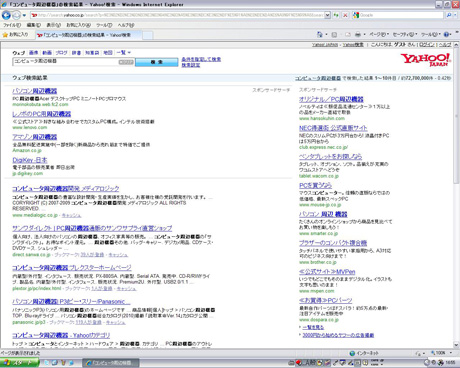Click the Yahoo! Japan logo
Image resolution: width=460 pixels, height=368 pixels.
(x=426, y=60)
